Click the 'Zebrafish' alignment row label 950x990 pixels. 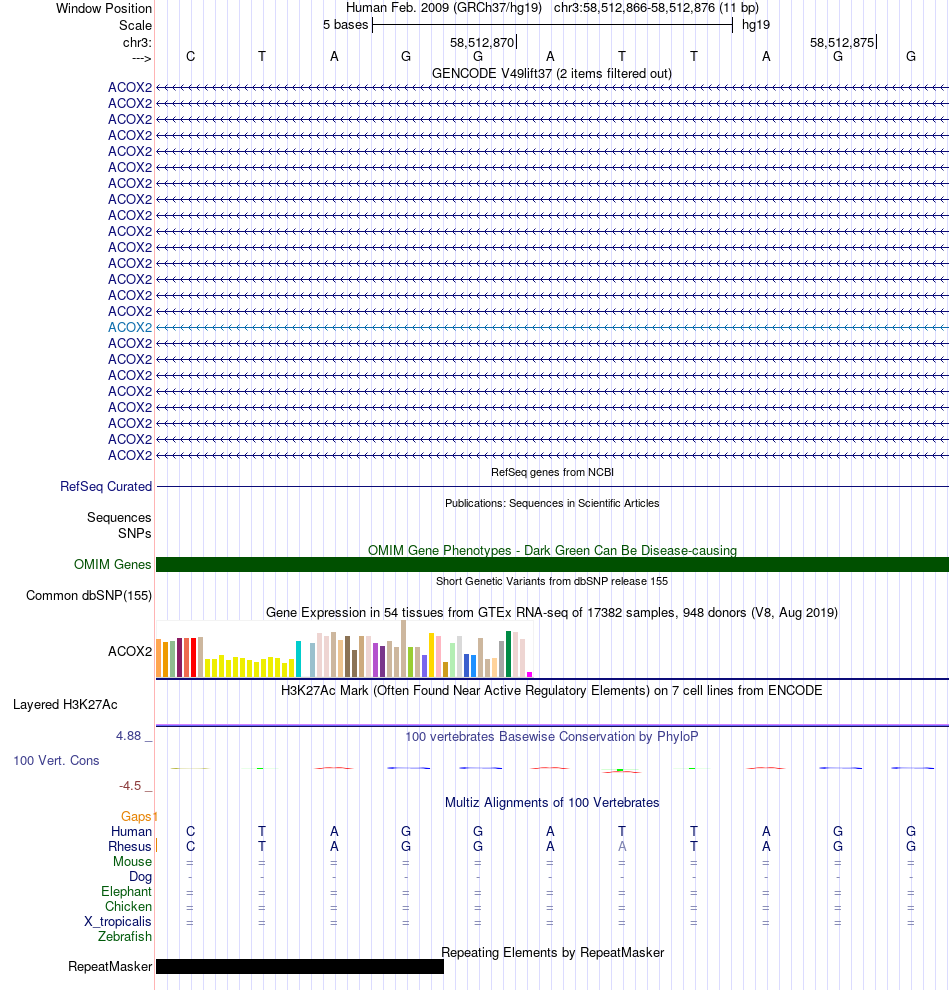125,936
